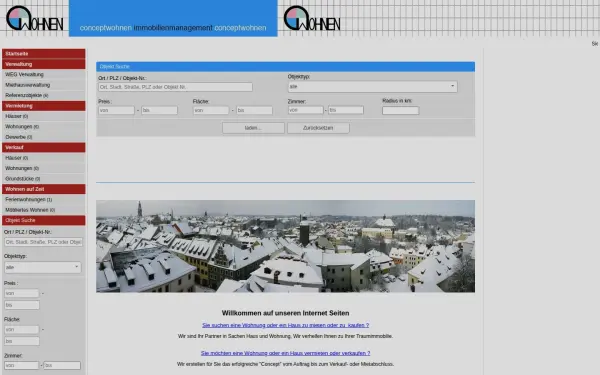This screenshot has width=600, height=375.
Task: Focus main Zimmer bis field
Action: click(346, 110)
